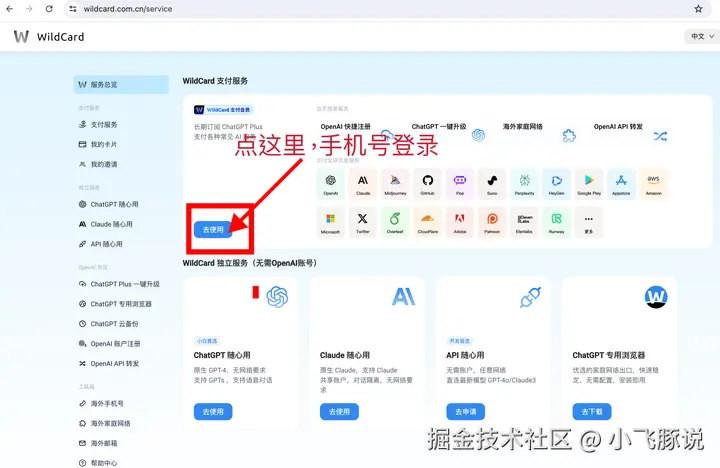Viewport: 720px width, 468px height.
Task: Open the Overleaf service icon
Action: tap(395, 222)
